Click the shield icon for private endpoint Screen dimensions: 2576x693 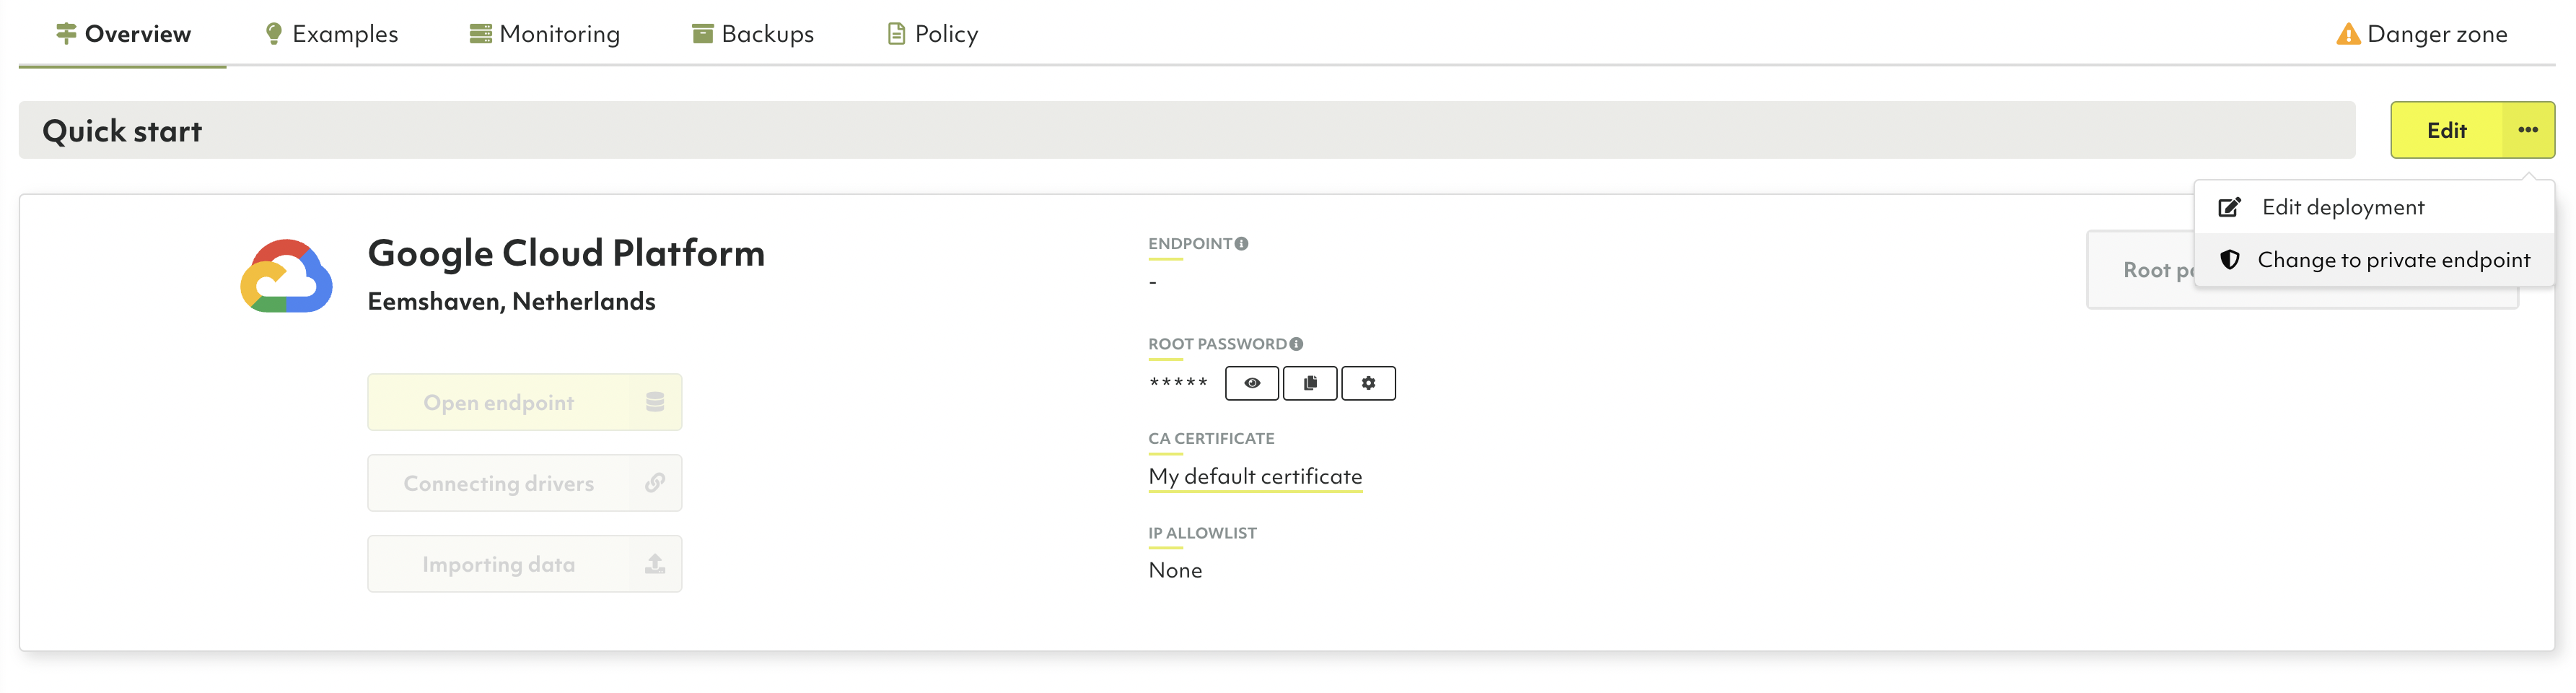click(2229, 260)
